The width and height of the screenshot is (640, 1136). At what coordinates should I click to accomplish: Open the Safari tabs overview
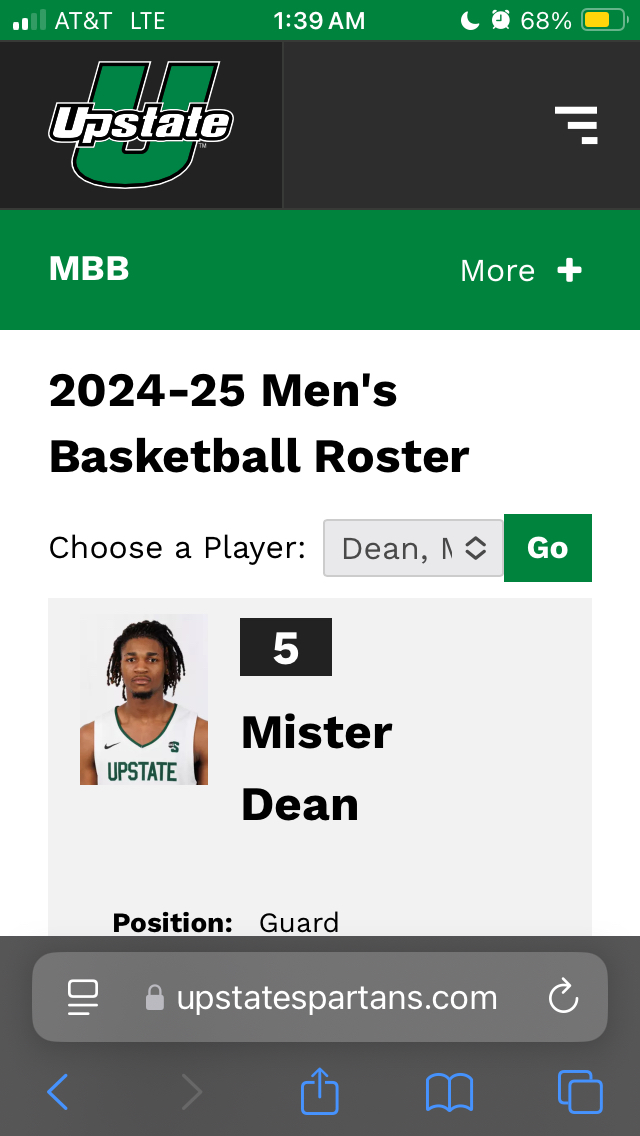(x=579, y=1091)
